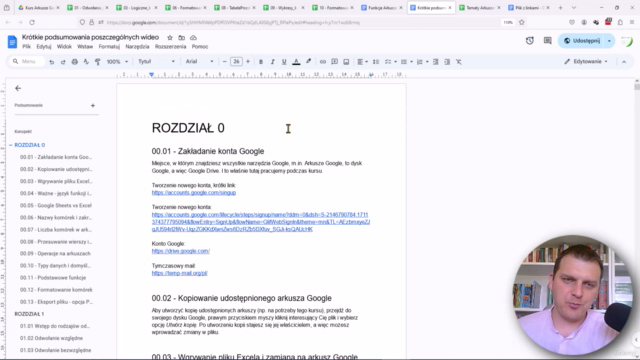Insert a link with chain icon
Screen dimensions: 640x360
pyautogui.click(x=323, y=62)
